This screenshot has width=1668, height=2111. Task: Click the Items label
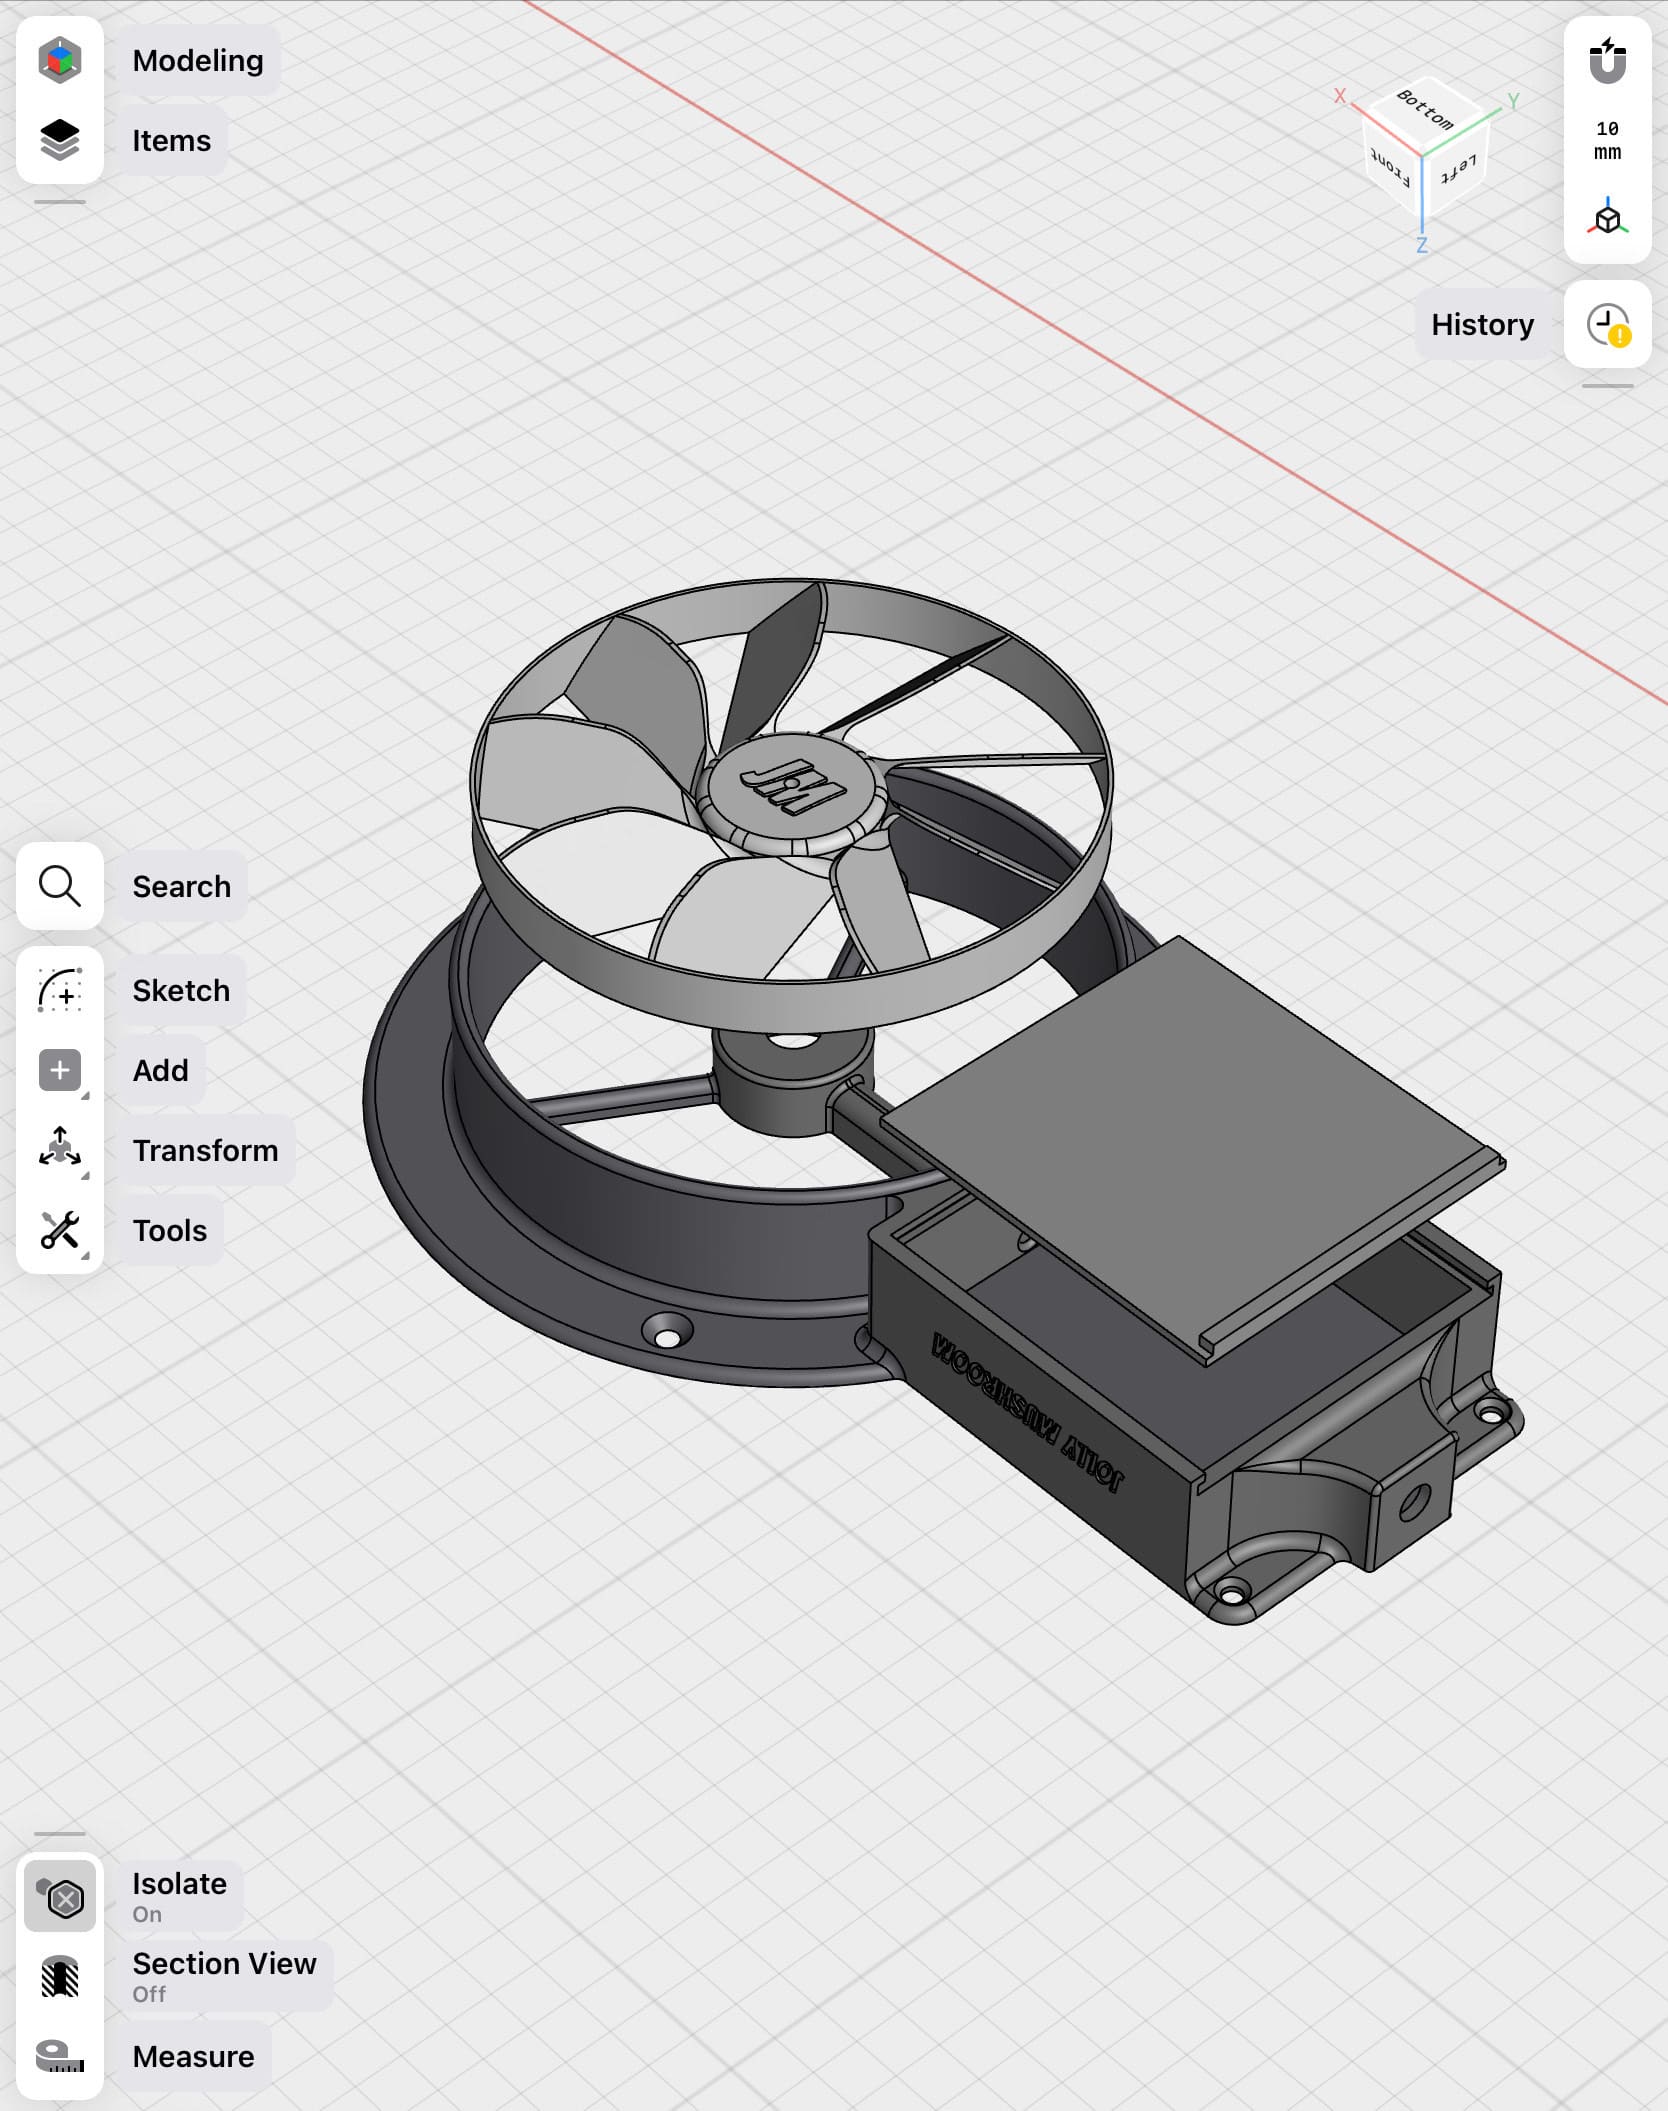(172, 140)
